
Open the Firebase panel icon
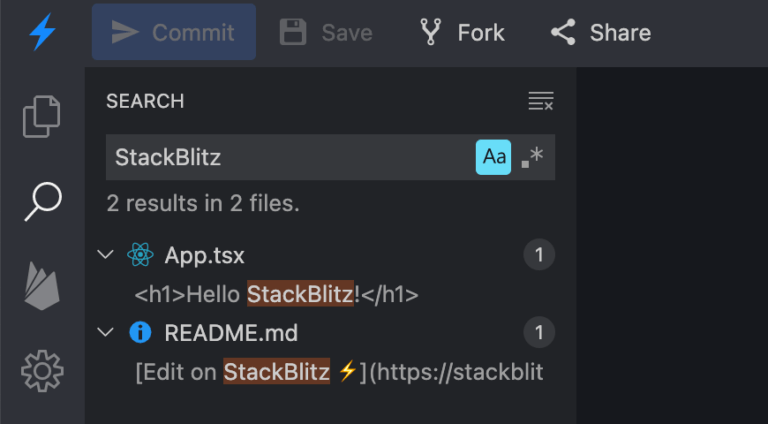click(42, 286)
